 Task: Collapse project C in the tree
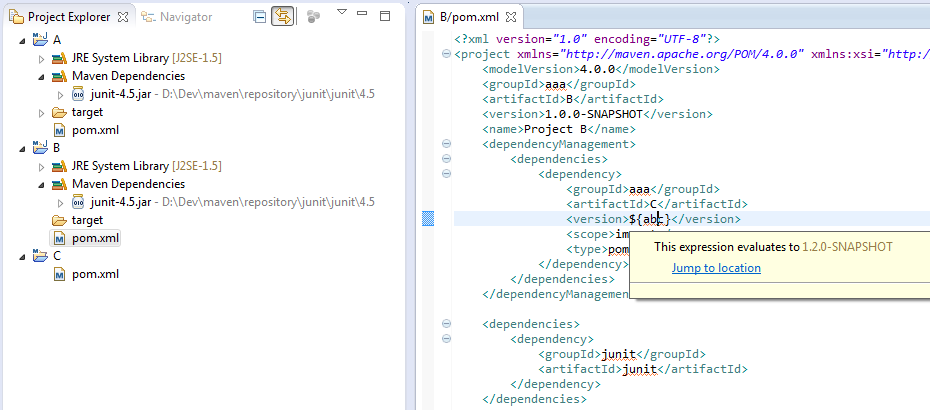coord(23,256)
